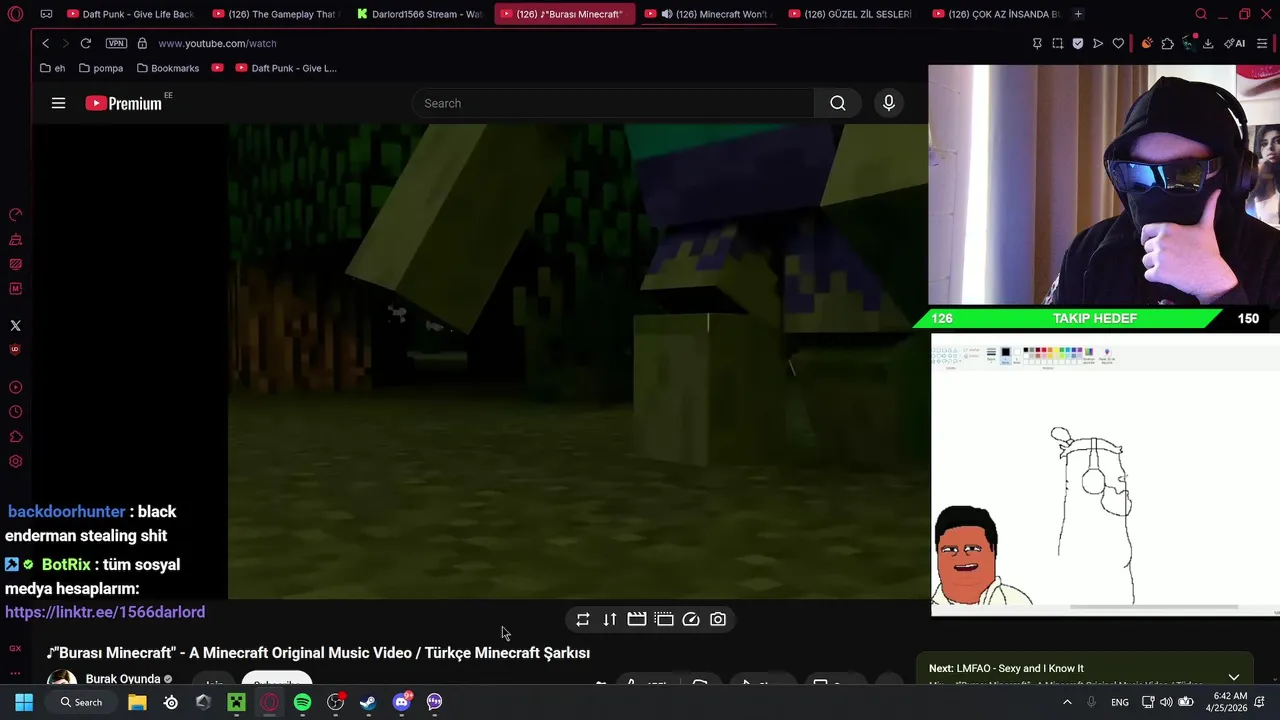Open Steam from taskbar

(368, 702)
